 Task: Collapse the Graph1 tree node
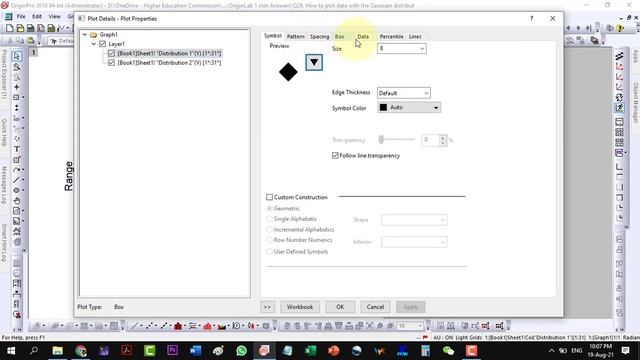pyautogui.click(x=84, y=35)
